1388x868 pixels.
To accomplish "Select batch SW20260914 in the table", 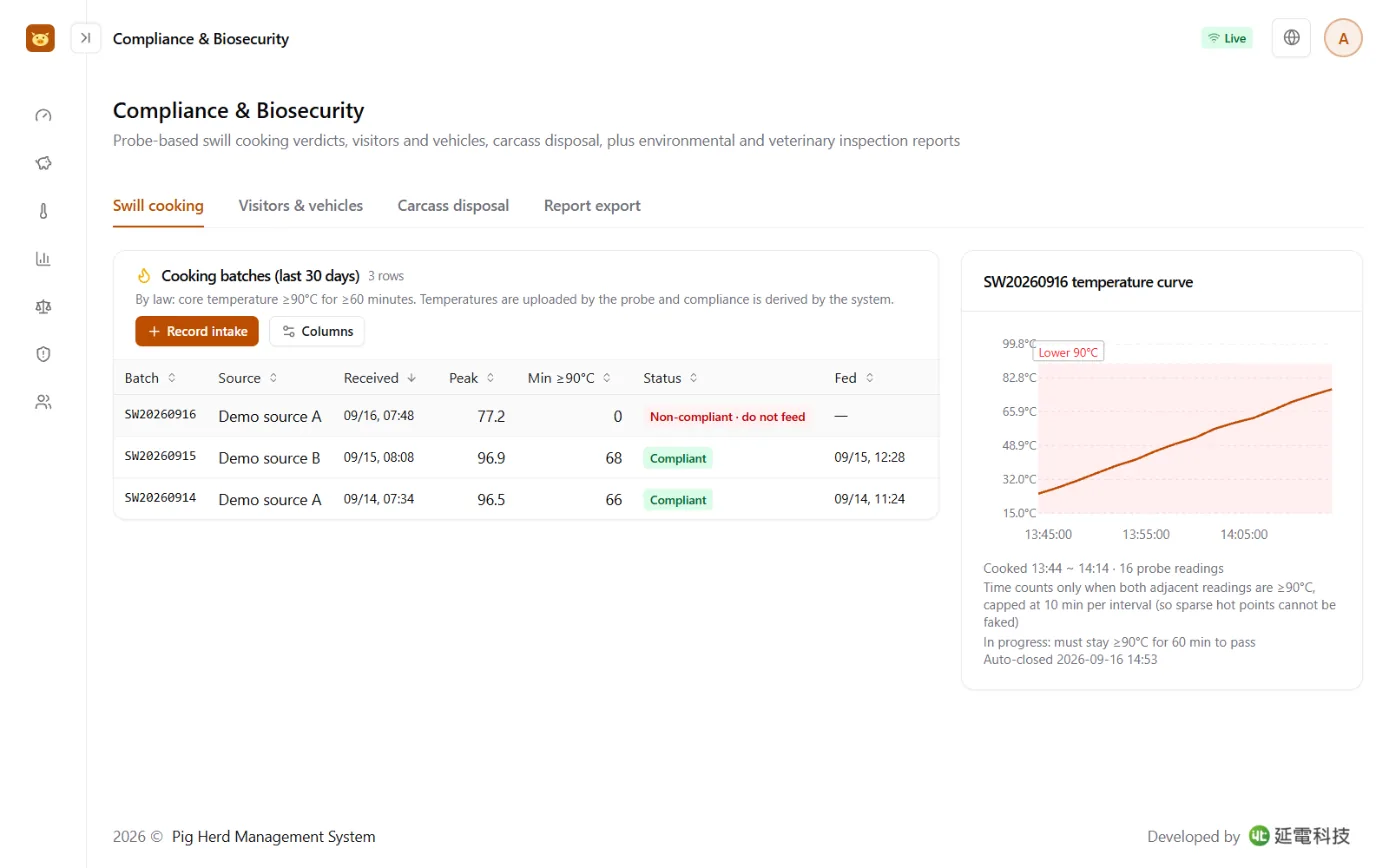I will 526,499.
